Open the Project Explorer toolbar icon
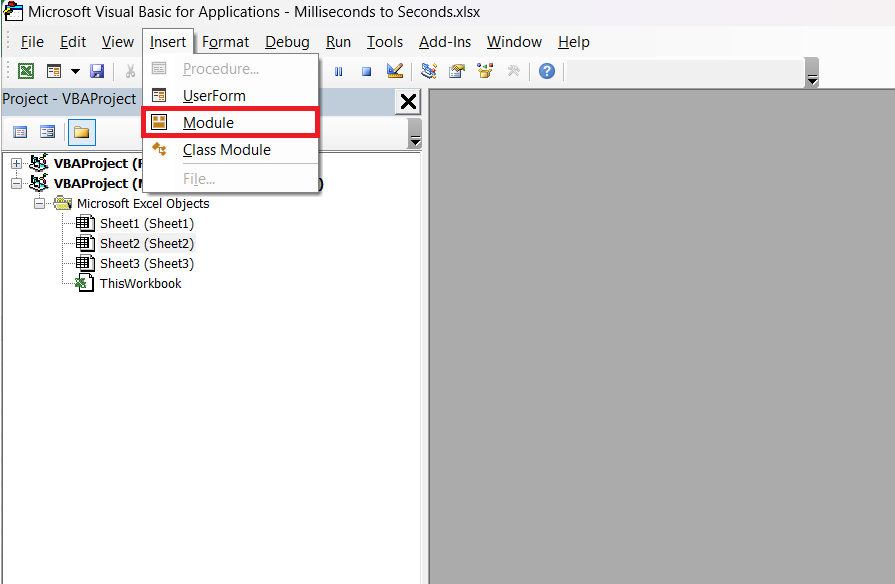Image resolution: width=895 pixels, height=584 pixels. (x=429, y=71)
